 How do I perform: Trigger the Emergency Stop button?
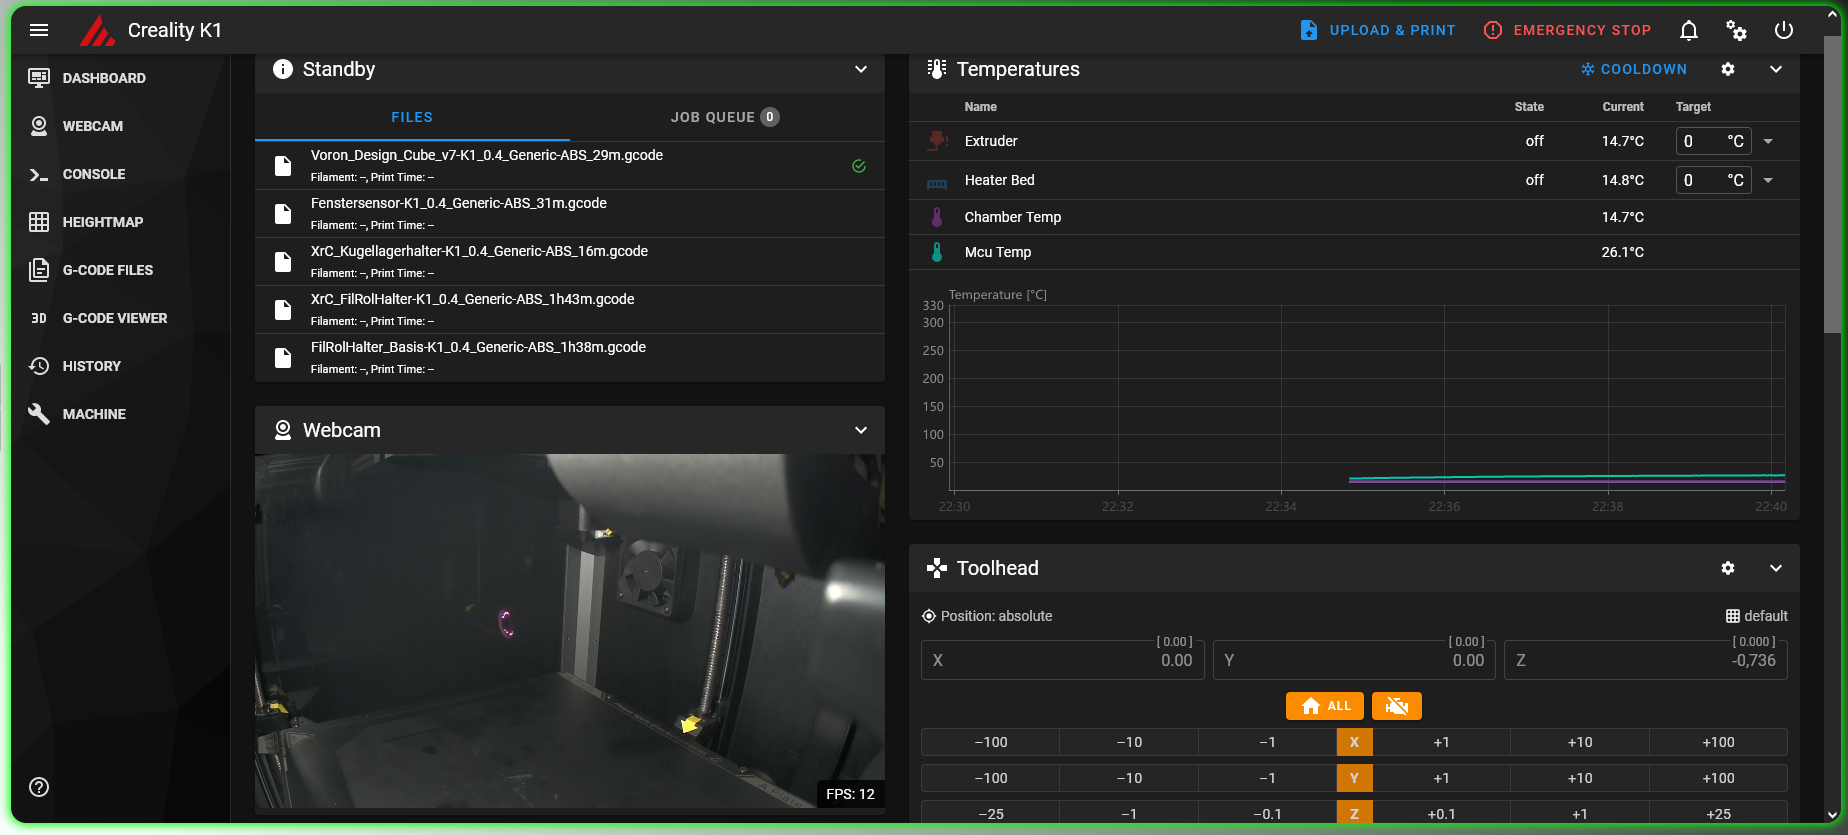1567,30
